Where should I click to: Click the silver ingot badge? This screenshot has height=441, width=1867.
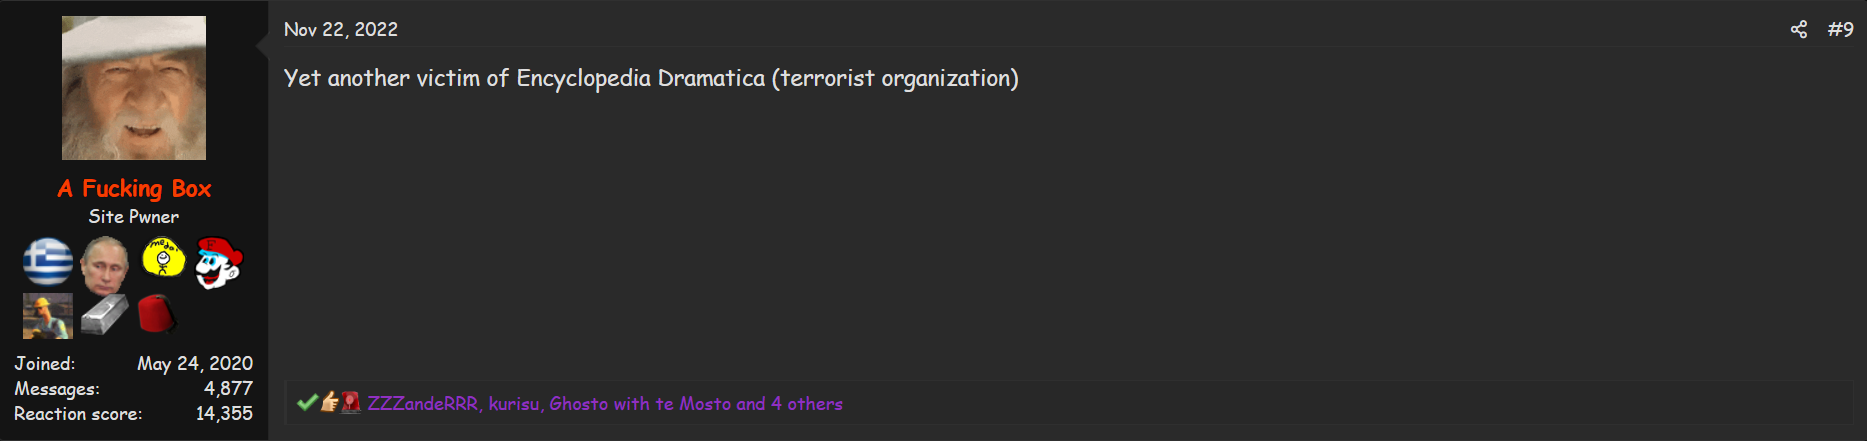click(x=105, y=315)
